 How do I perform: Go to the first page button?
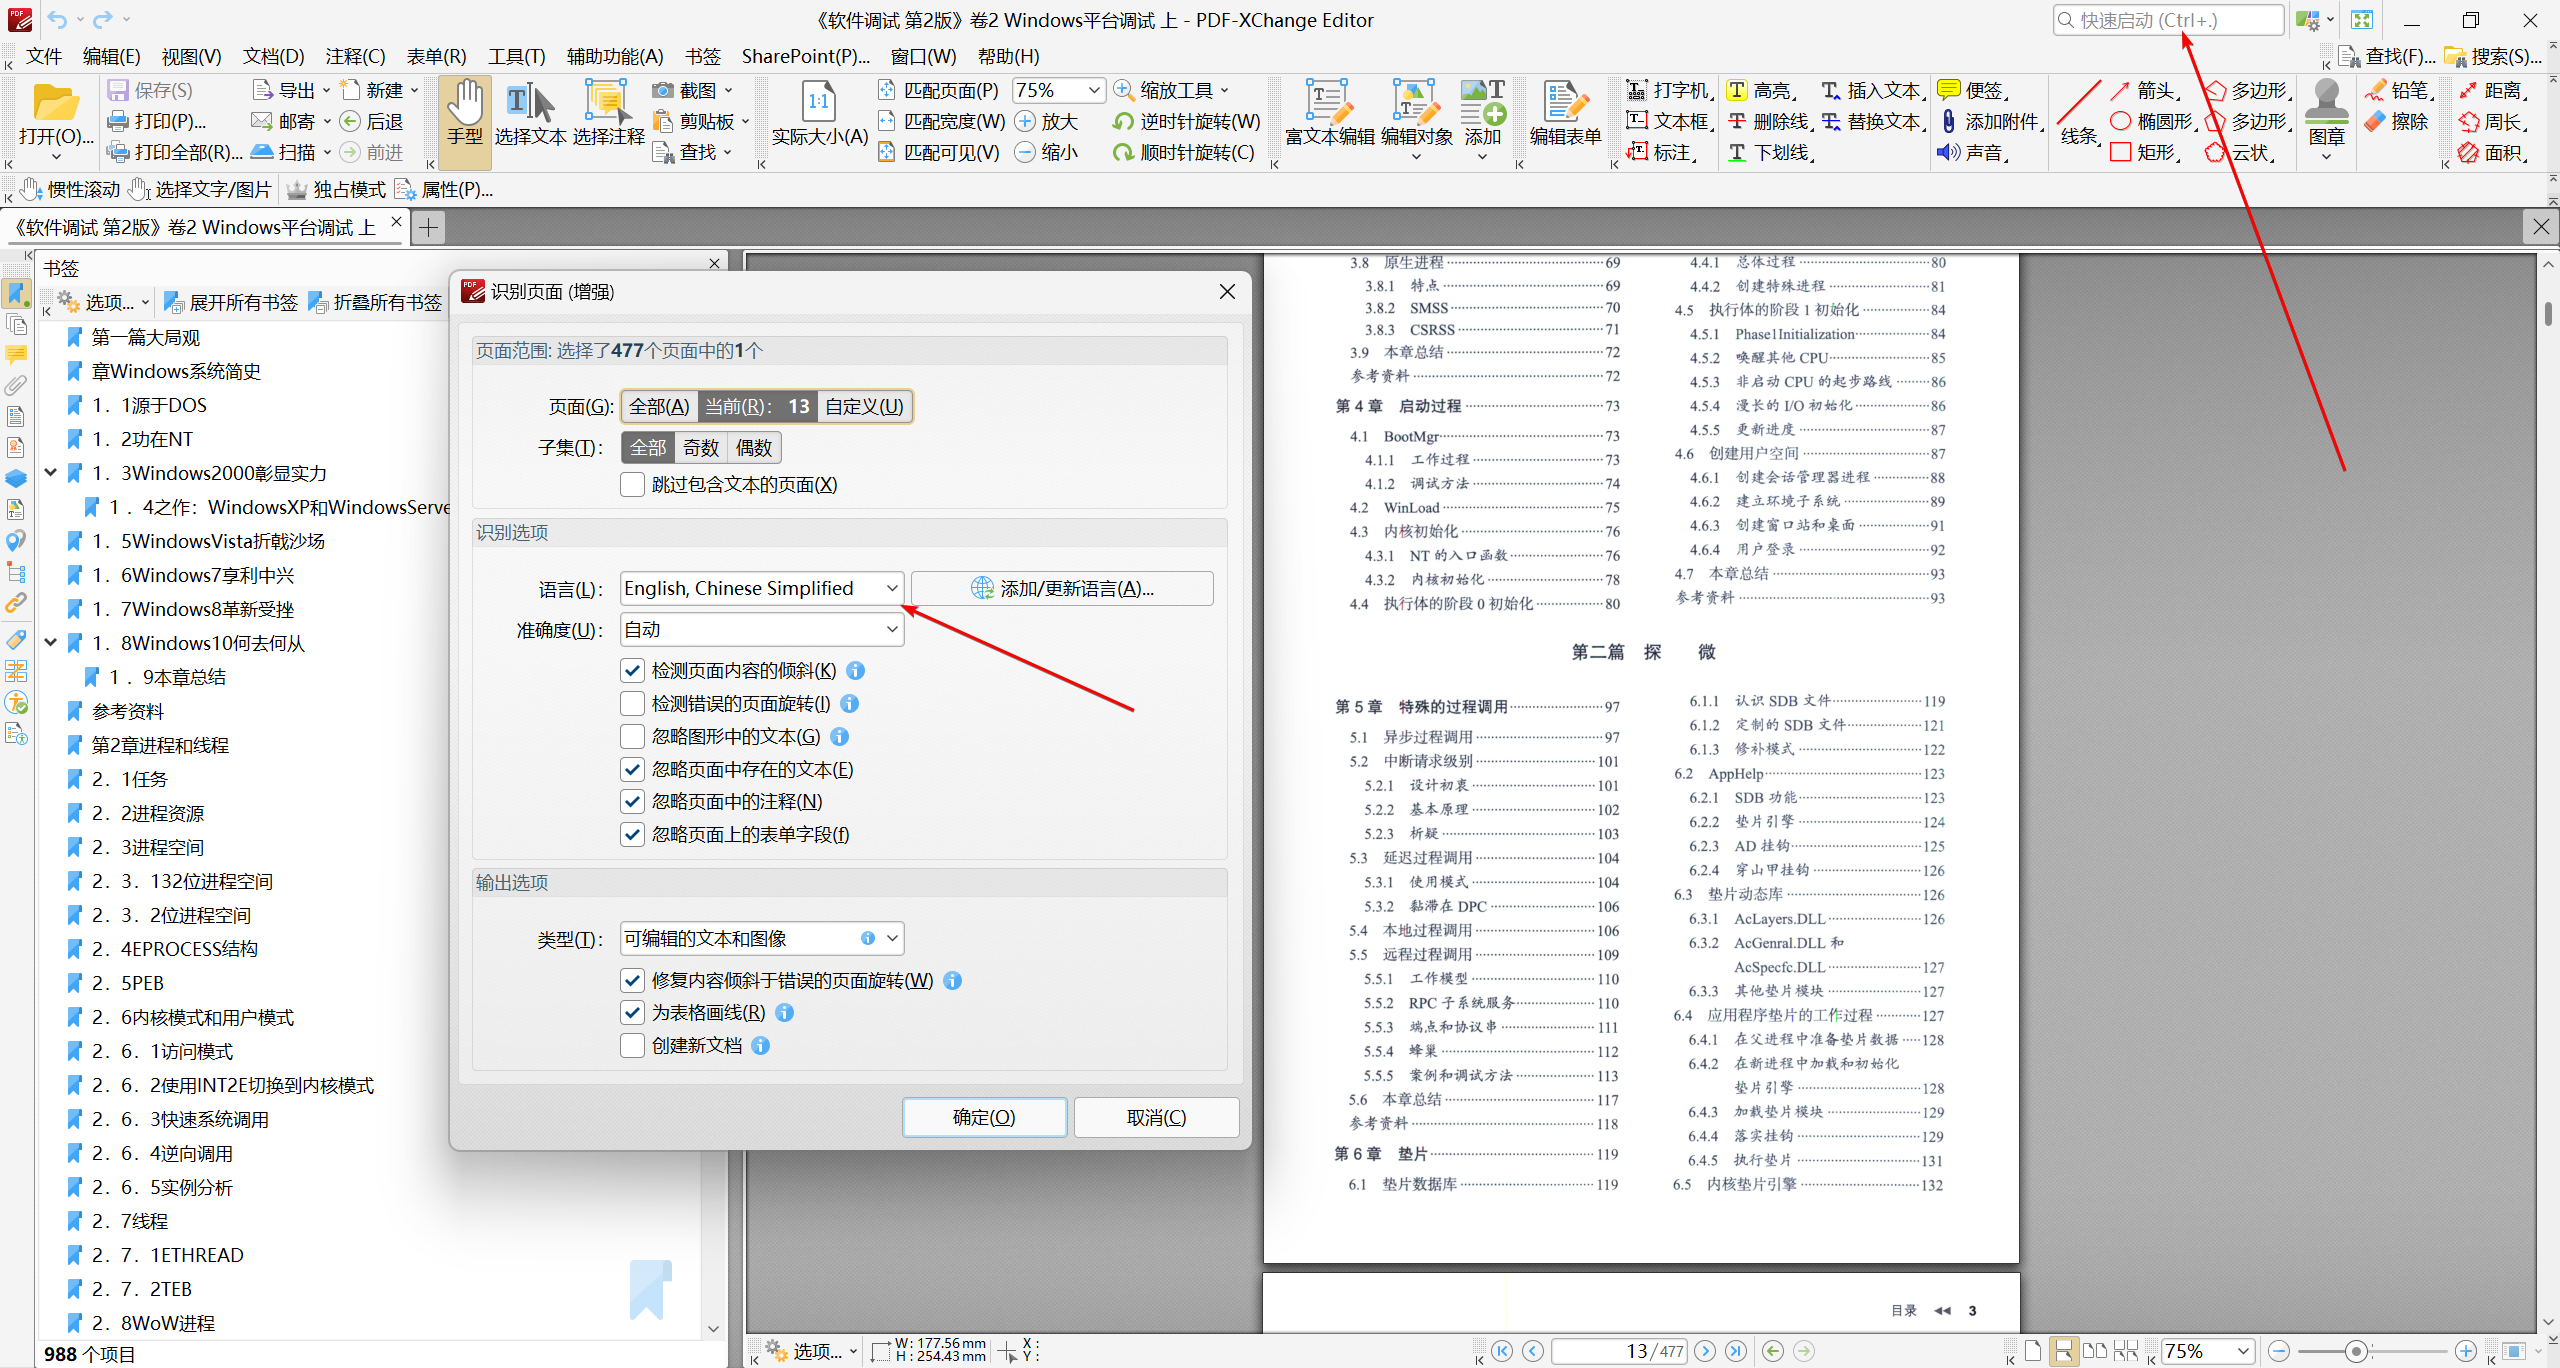[1501, 1351]
